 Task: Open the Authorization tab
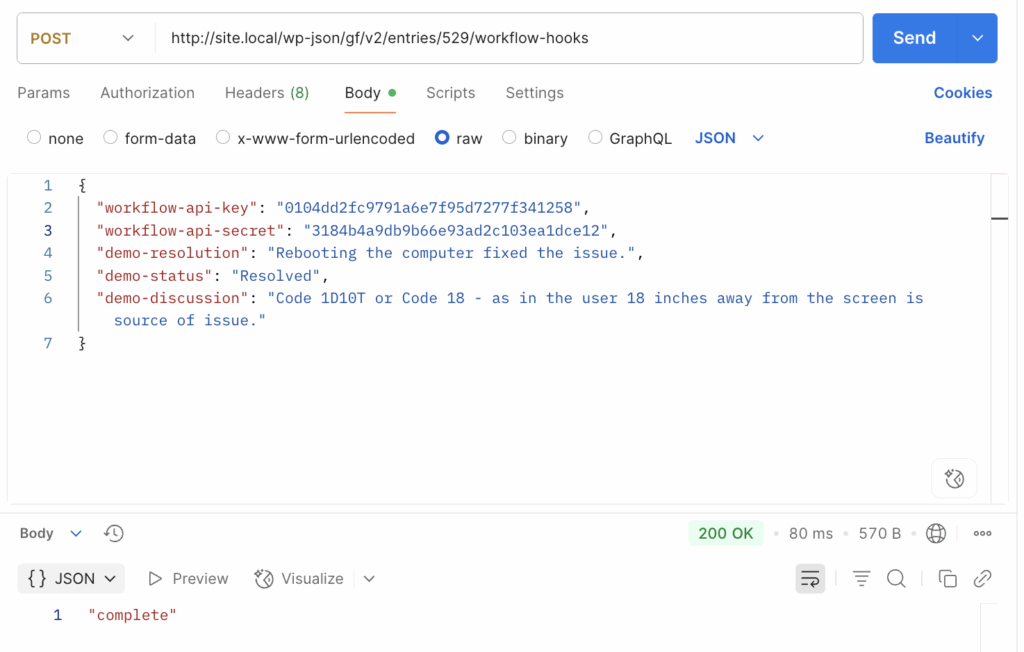tap(147, 93)
